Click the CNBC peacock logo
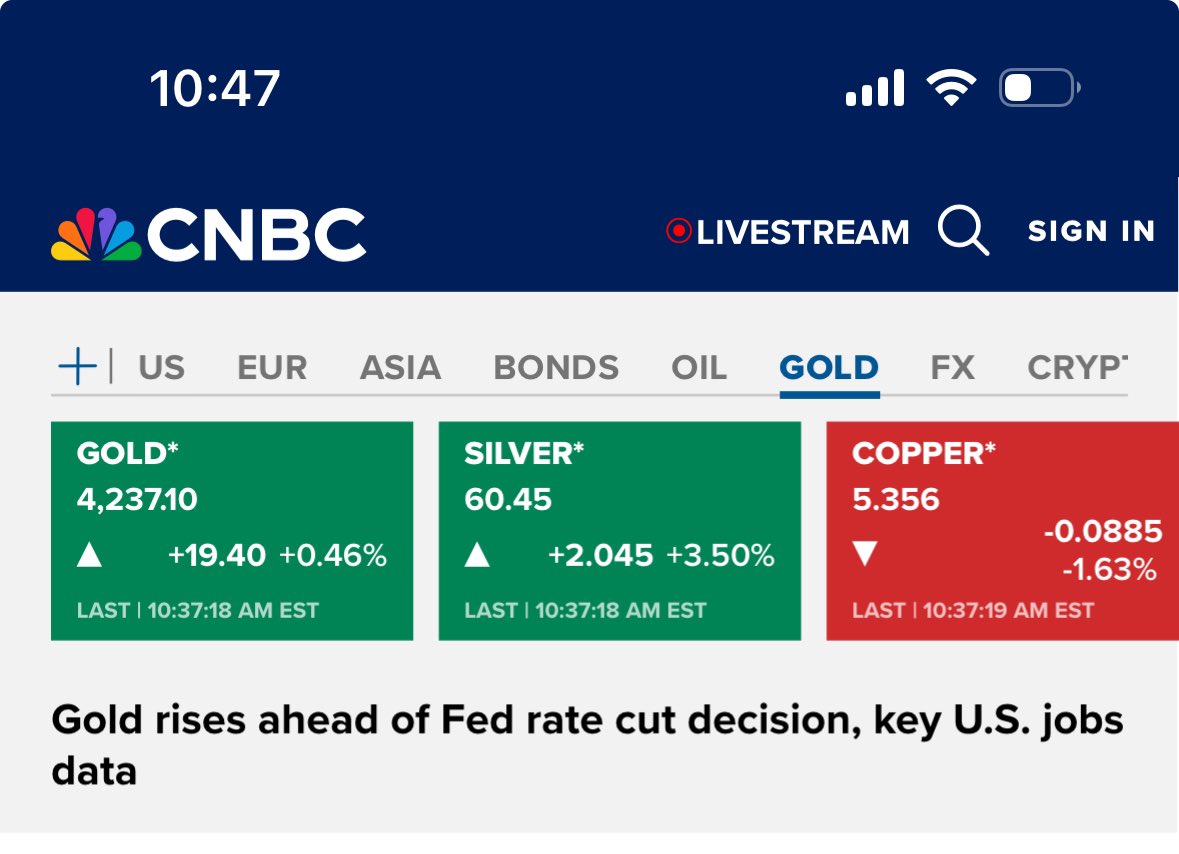The image size is (1179, 854). (96, 234)
